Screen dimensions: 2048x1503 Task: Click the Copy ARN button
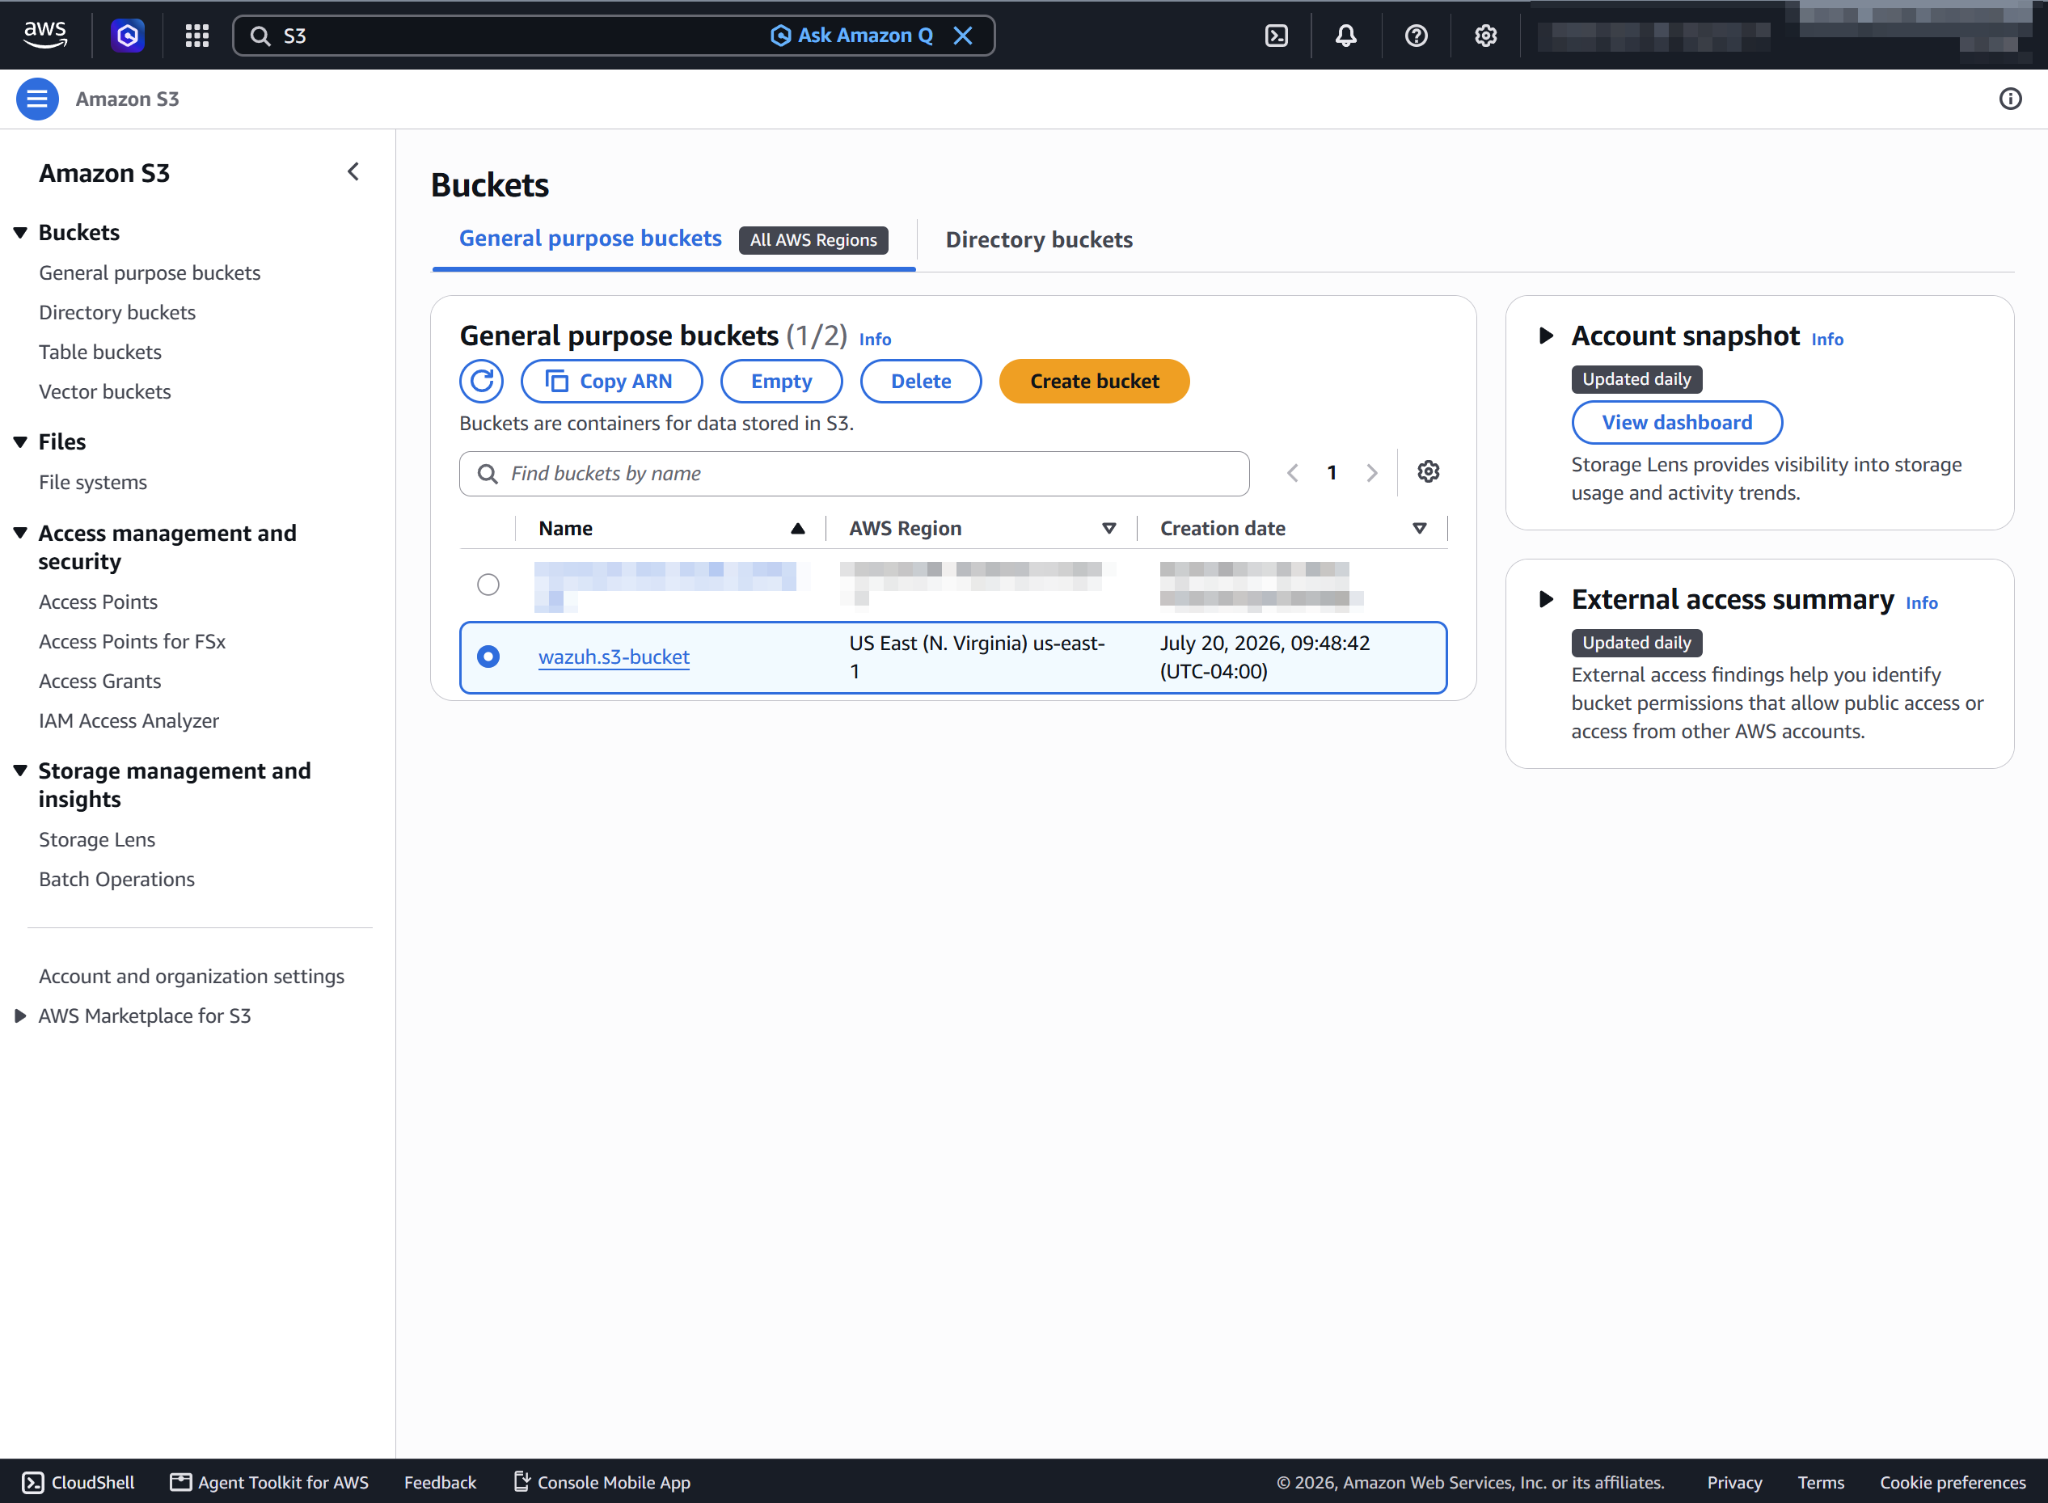point(612,381)
